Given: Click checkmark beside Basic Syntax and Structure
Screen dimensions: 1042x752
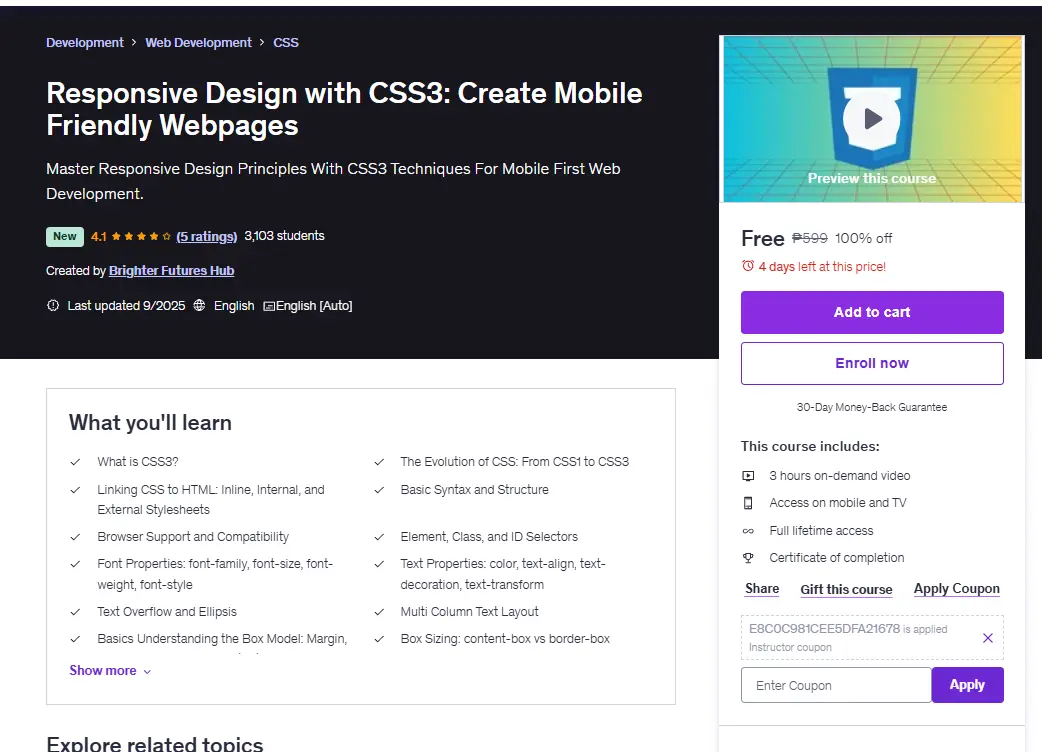Looking at the screenshot, I should click(x=379, y=490).
